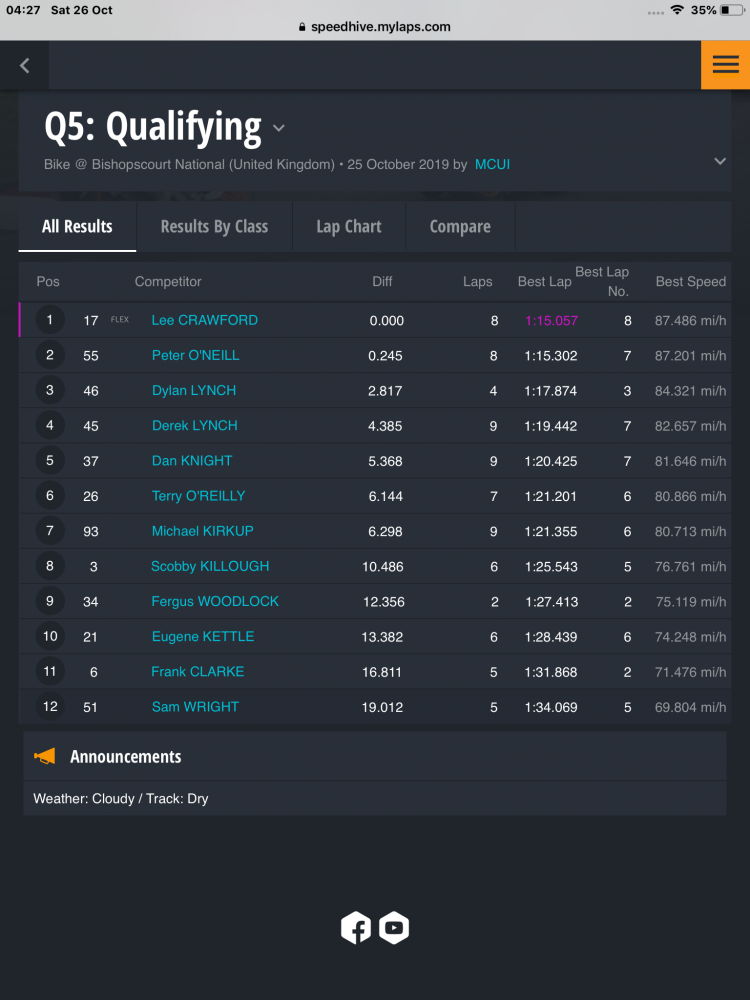Open the YouTube icon link
The width and height of the screenshot is (750, 1000).
click(x=394, y=927)
